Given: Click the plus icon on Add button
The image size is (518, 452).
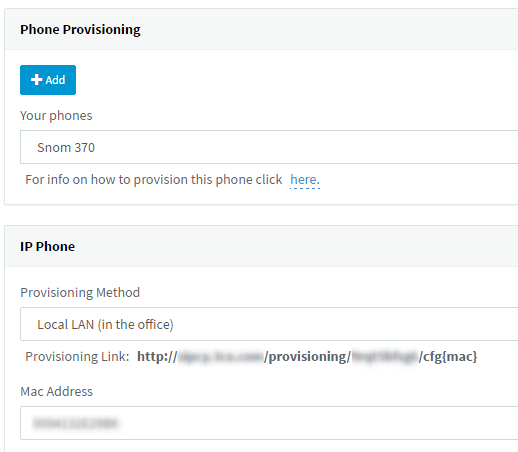Looking at the screenshot, I should point(36,80).
